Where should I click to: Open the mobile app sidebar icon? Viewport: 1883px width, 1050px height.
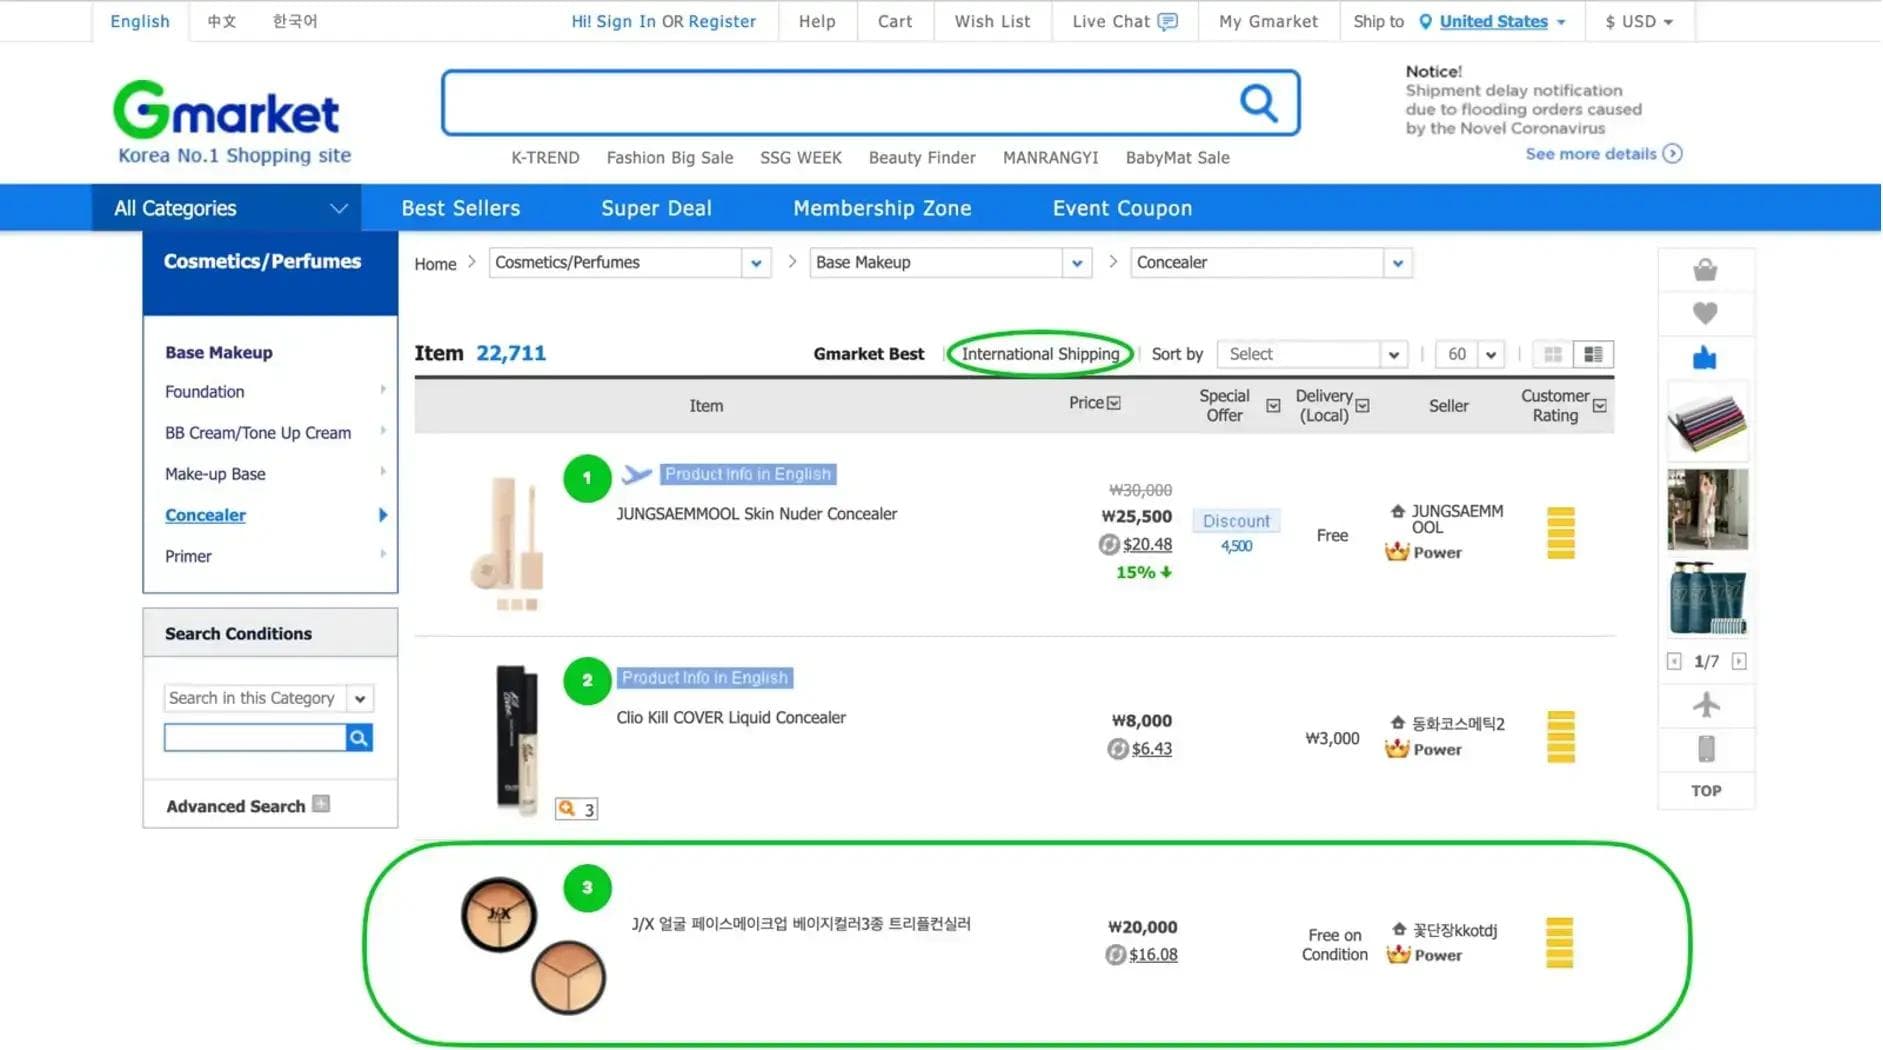tap(1705, 748)
